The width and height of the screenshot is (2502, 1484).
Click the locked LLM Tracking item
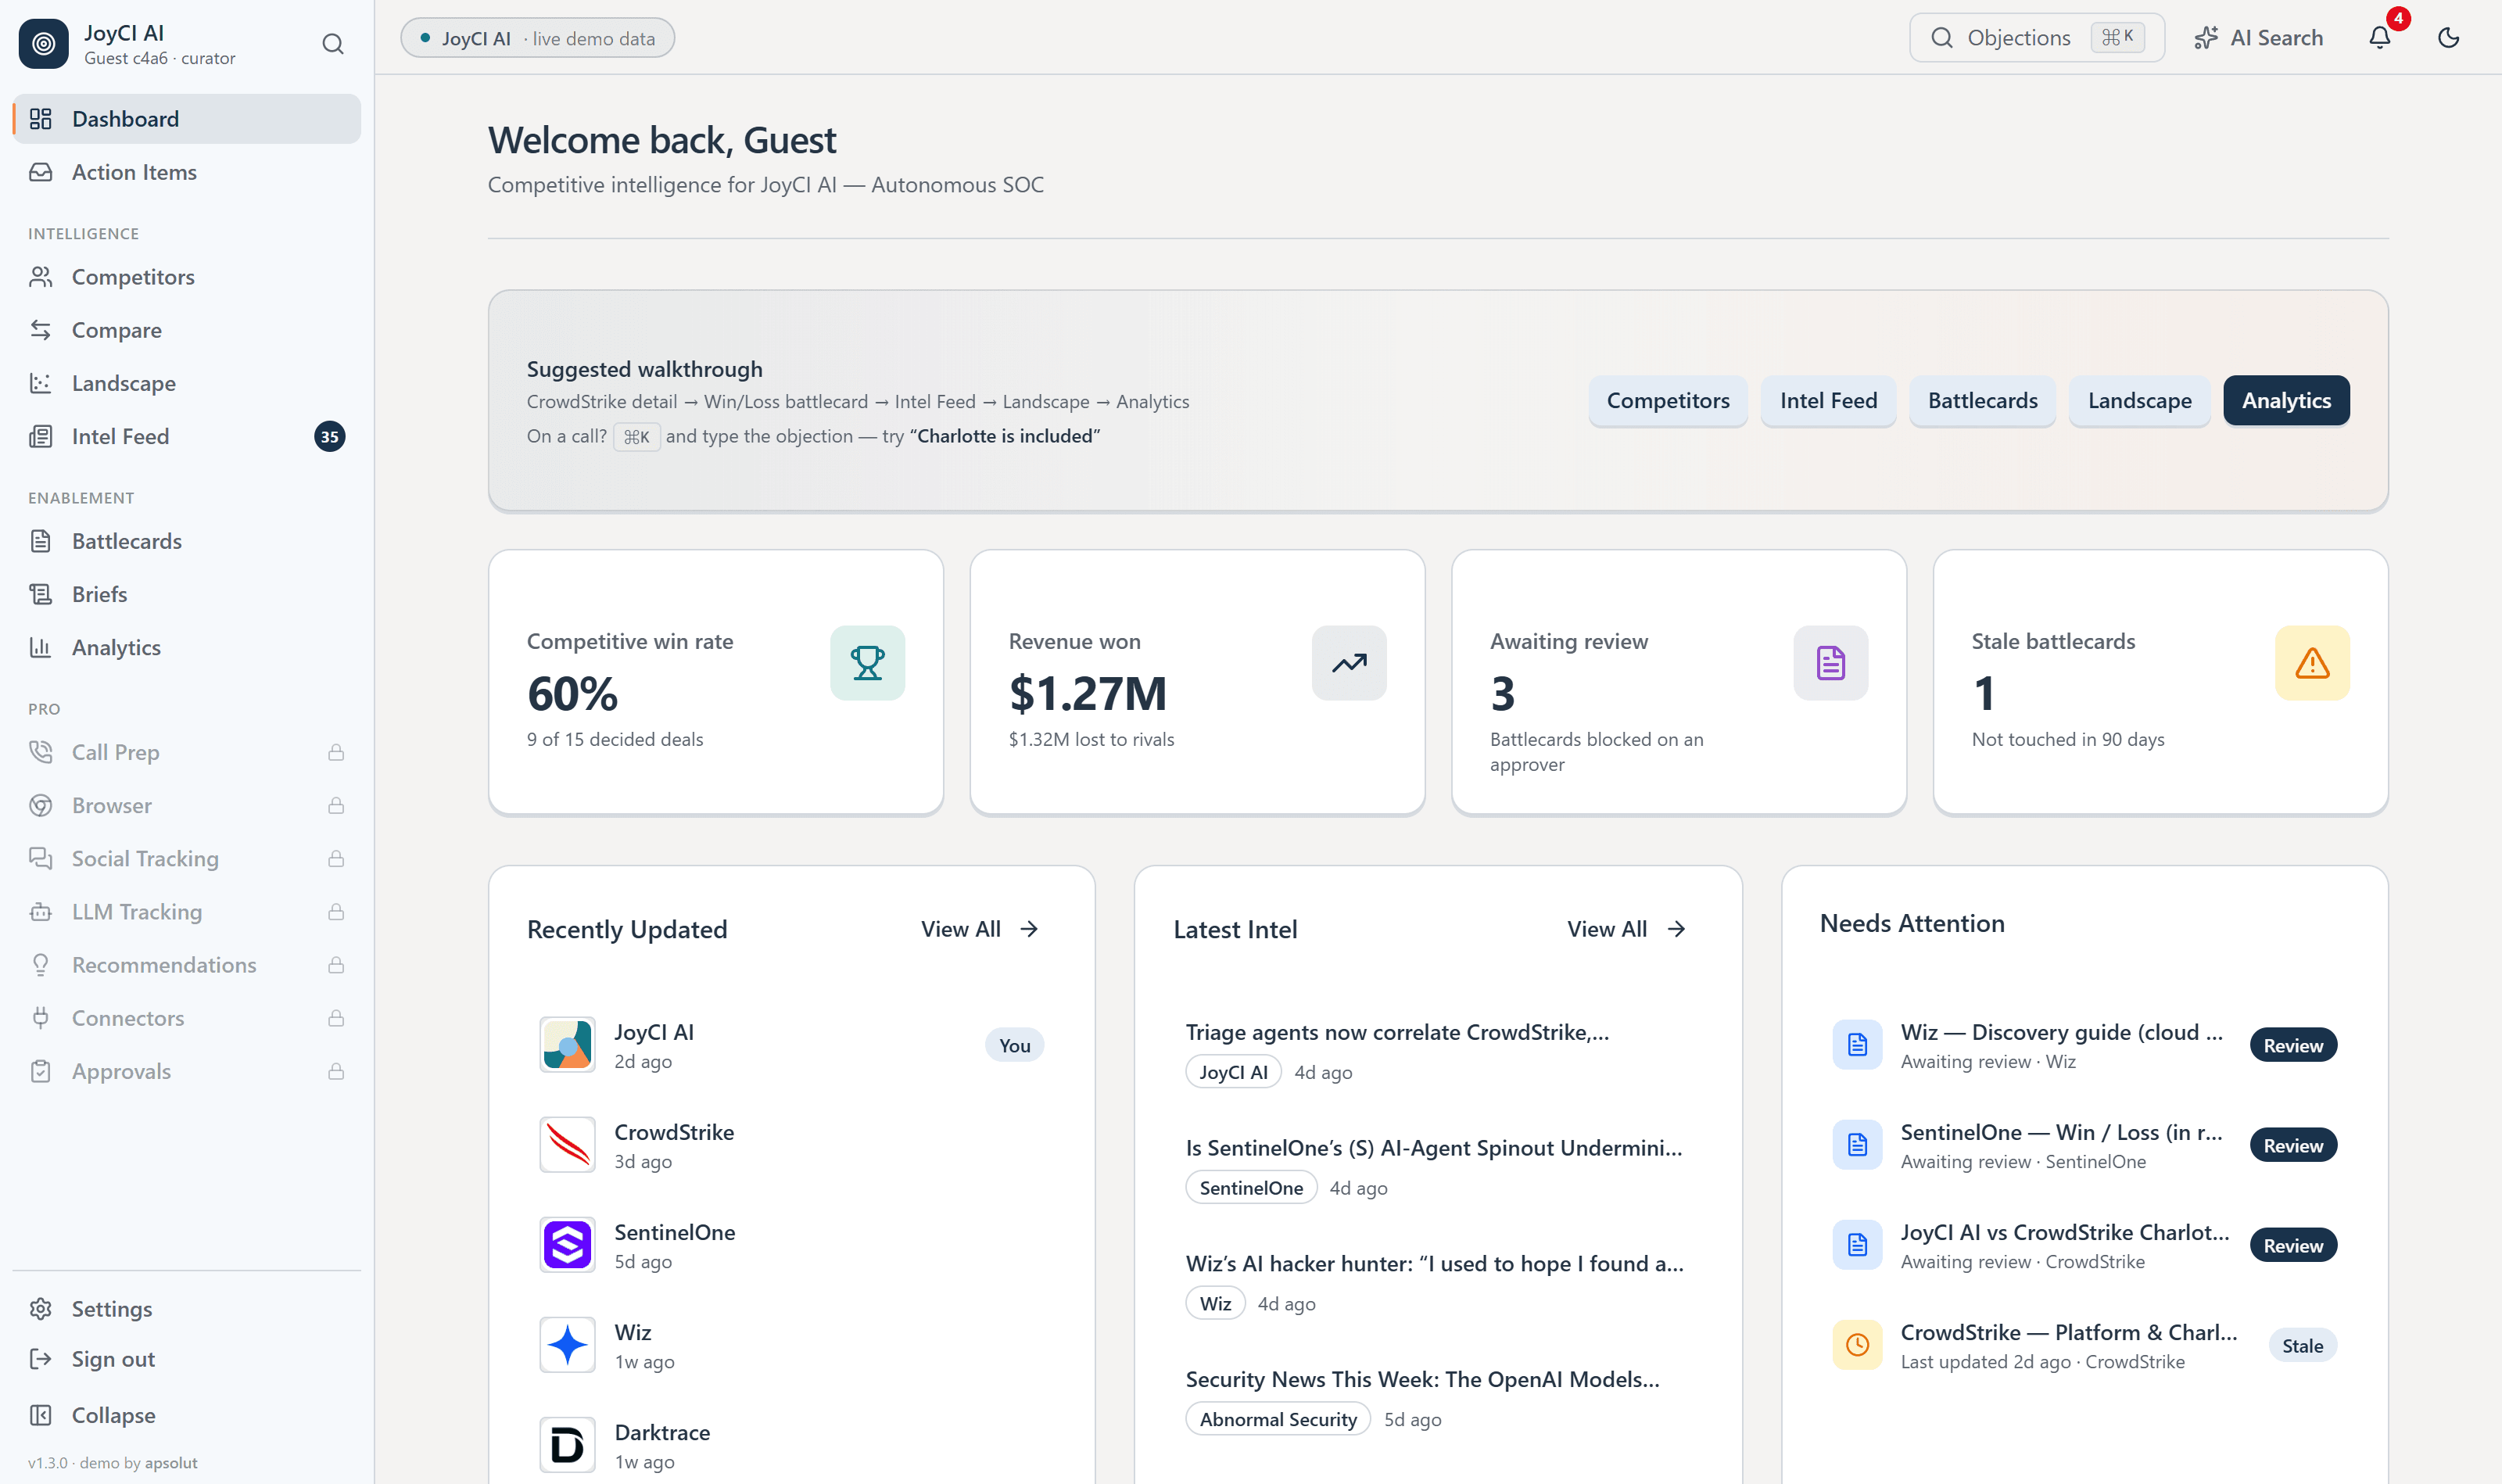(x=187, y=911)
